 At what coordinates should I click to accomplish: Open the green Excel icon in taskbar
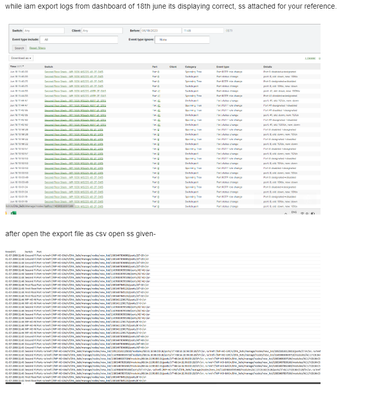14,213
